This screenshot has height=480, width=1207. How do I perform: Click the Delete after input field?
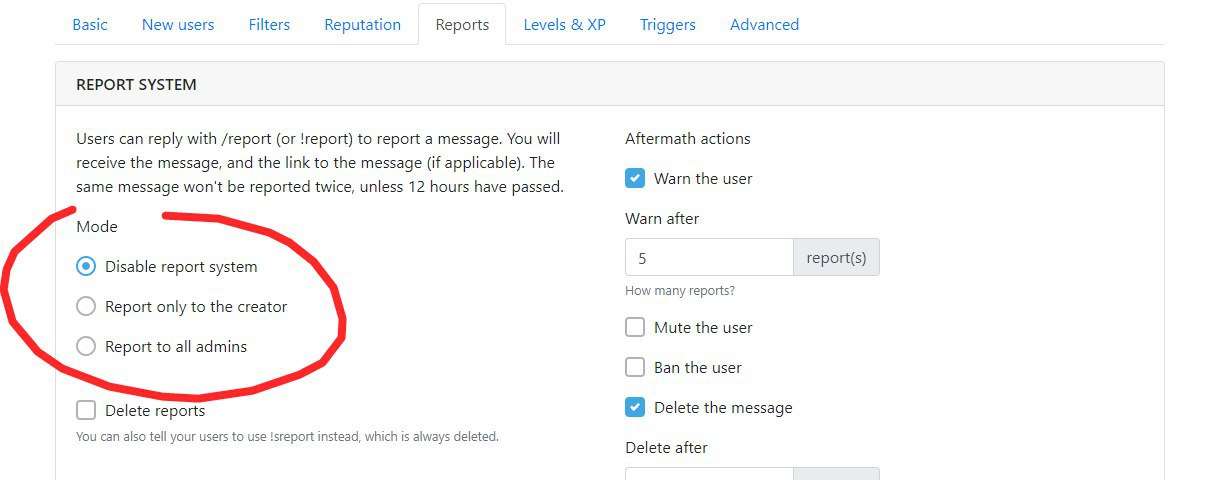point(709,474)
